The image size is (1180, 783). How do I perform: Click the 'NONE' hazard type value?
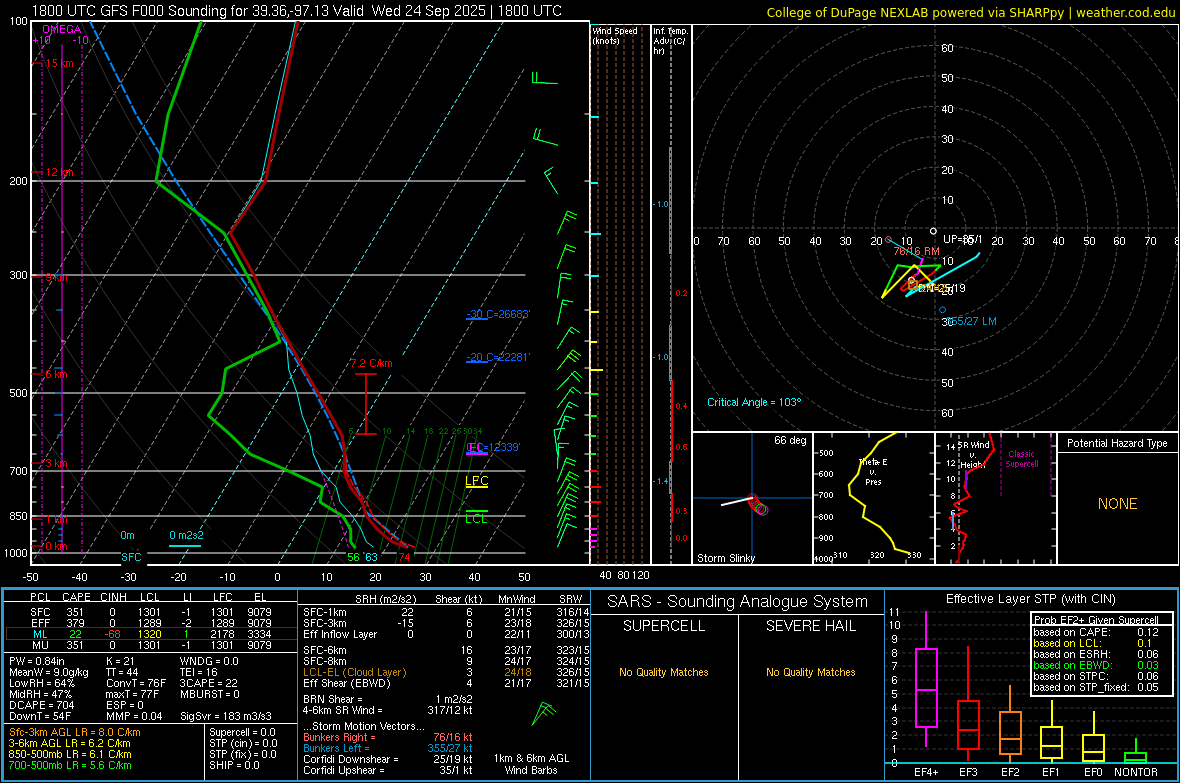tap(1117, 504)
